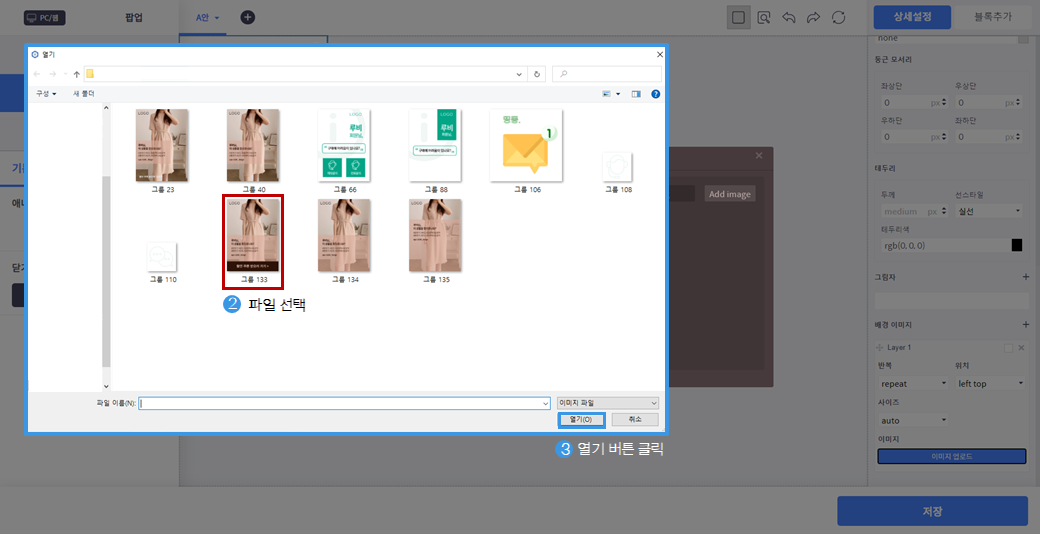The image size is (1040, 534).
Task: Click the 취소 cancel button
Action: point(634,419)
